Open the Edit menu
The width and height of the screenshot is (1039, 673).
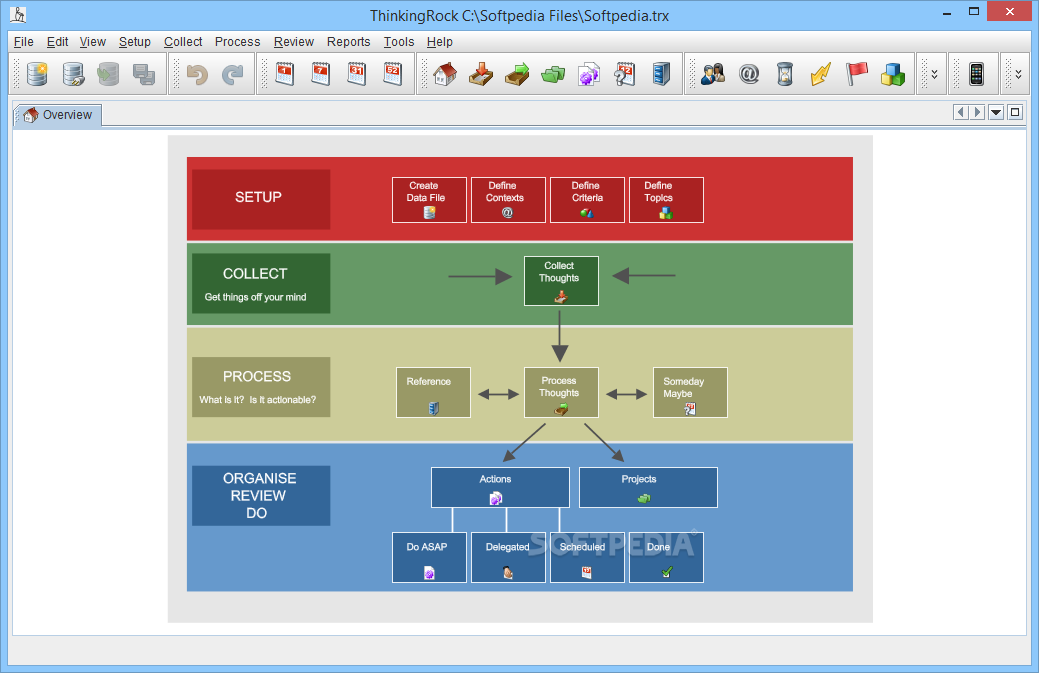[57, 42]
